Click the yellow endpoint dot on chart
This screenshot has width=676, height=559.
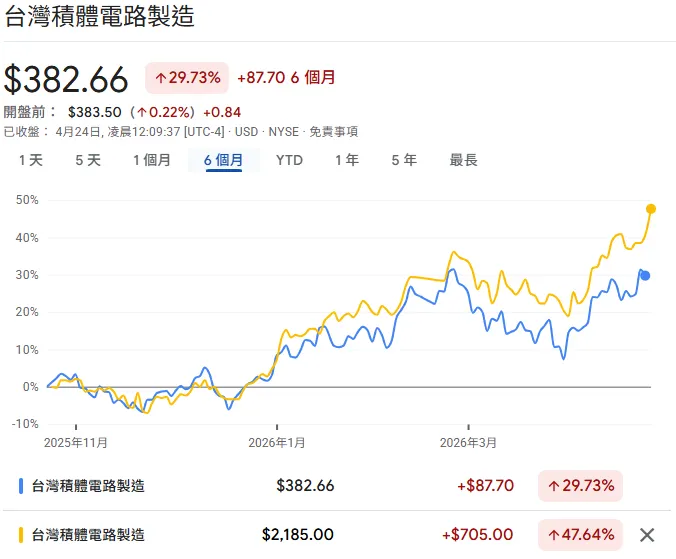click(x=651, y=209)
